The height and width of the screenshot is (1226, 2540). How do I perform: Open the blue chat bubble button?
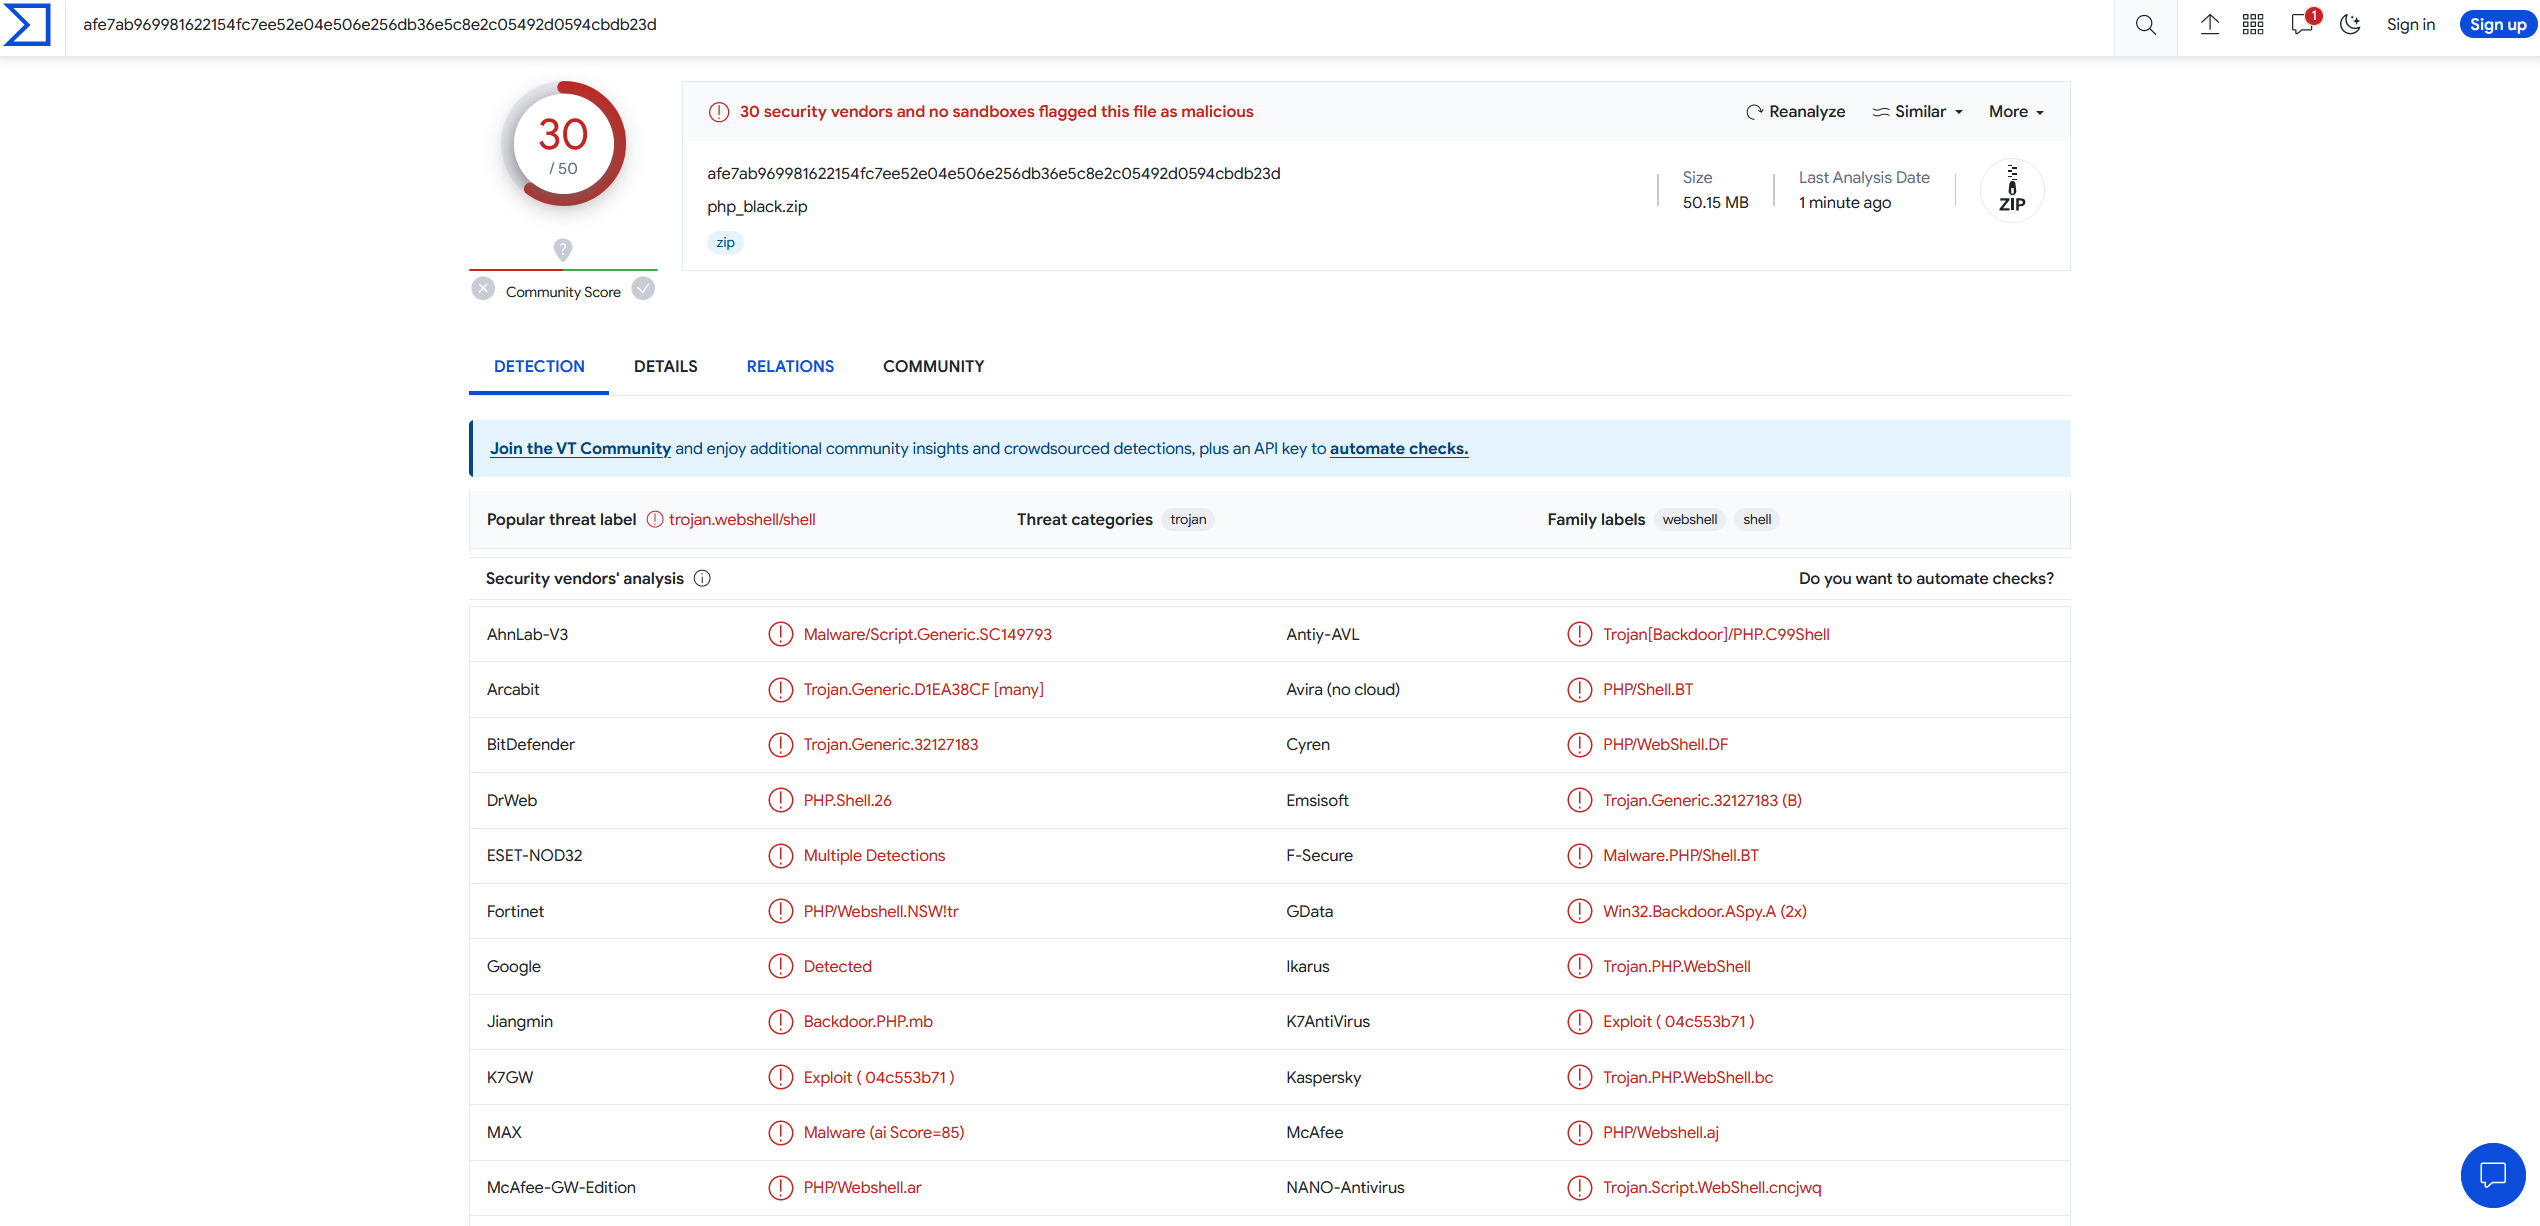2492,1174
